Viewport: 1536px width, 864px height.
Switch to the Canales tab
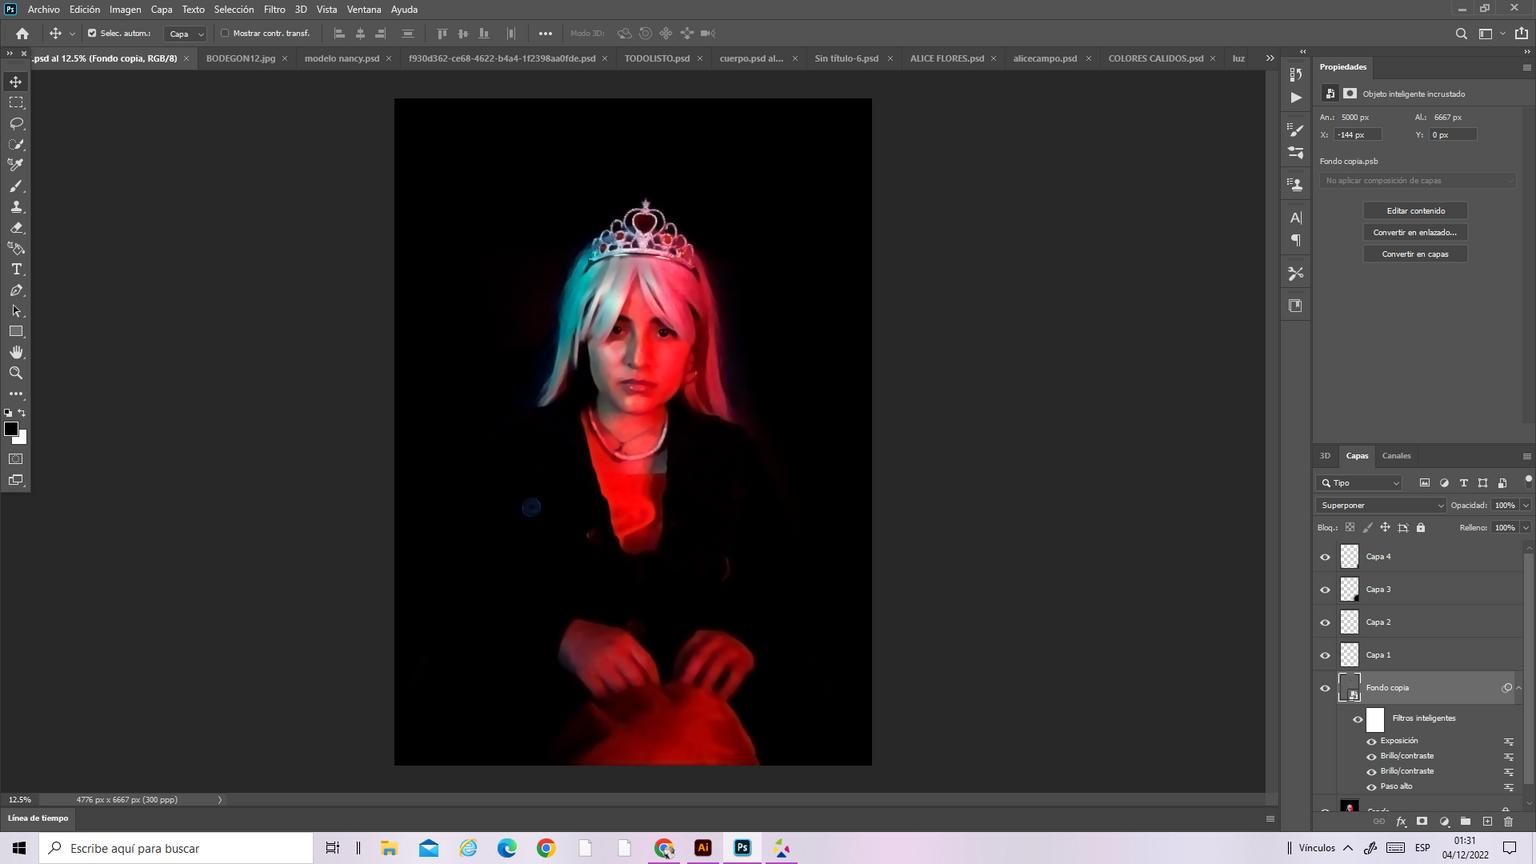1396,456
